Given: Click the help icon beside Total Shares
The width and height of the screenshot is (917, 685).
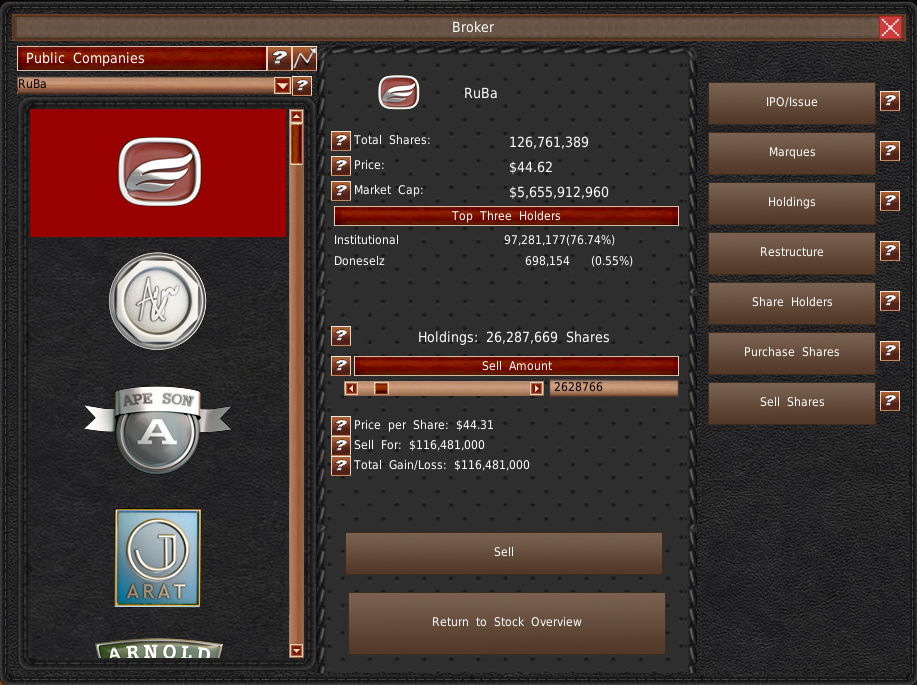Looking at the screenshot, I should pyautogui.click(x=340, y=141).
